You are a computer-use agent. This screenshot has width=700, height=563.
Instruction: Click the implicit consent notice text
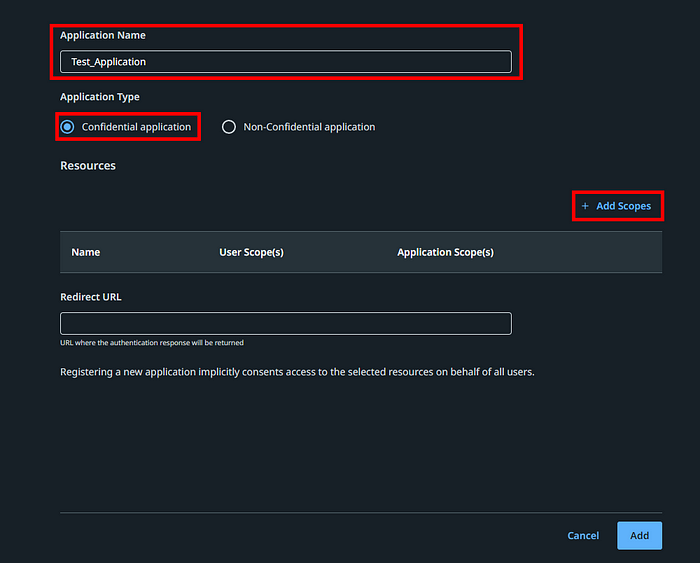(297, 372)
